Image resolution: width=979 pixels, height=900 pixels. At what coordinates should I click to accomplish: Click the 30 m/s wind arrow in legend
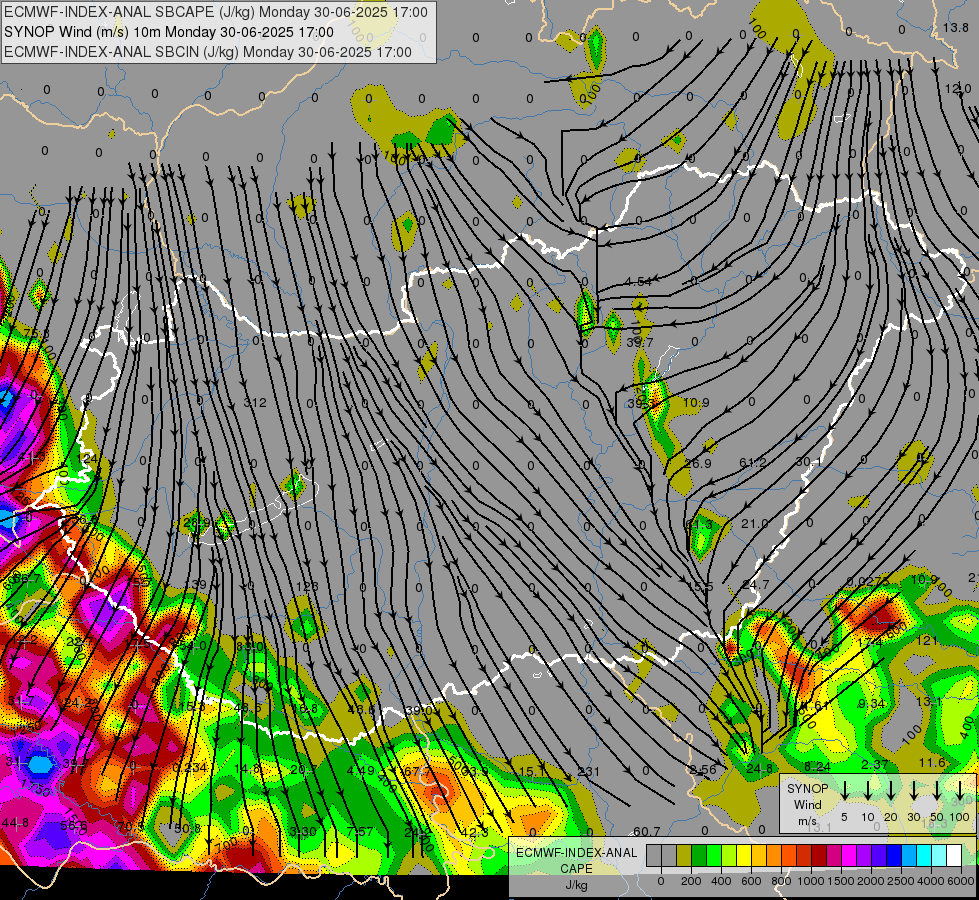[x=913, y=790]
